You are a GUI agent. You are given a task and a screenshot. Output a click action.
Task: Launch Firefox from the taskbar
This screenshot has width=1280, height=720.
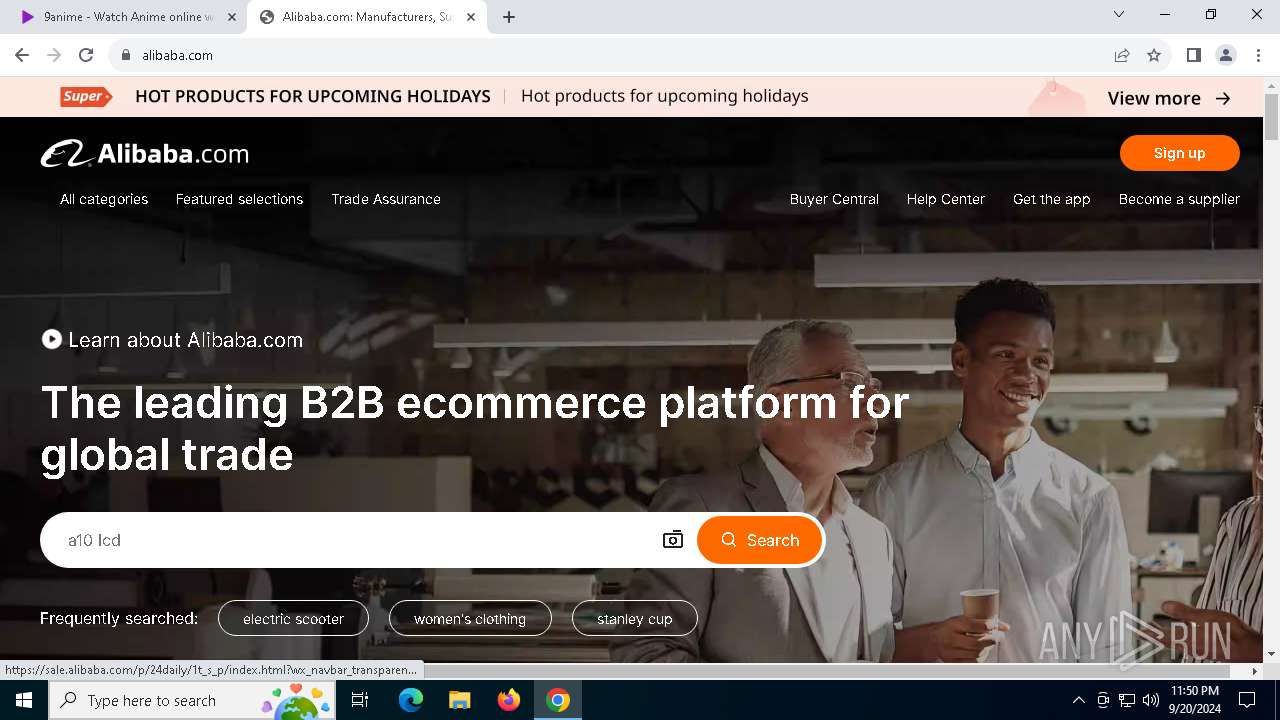tap(509, 700)
